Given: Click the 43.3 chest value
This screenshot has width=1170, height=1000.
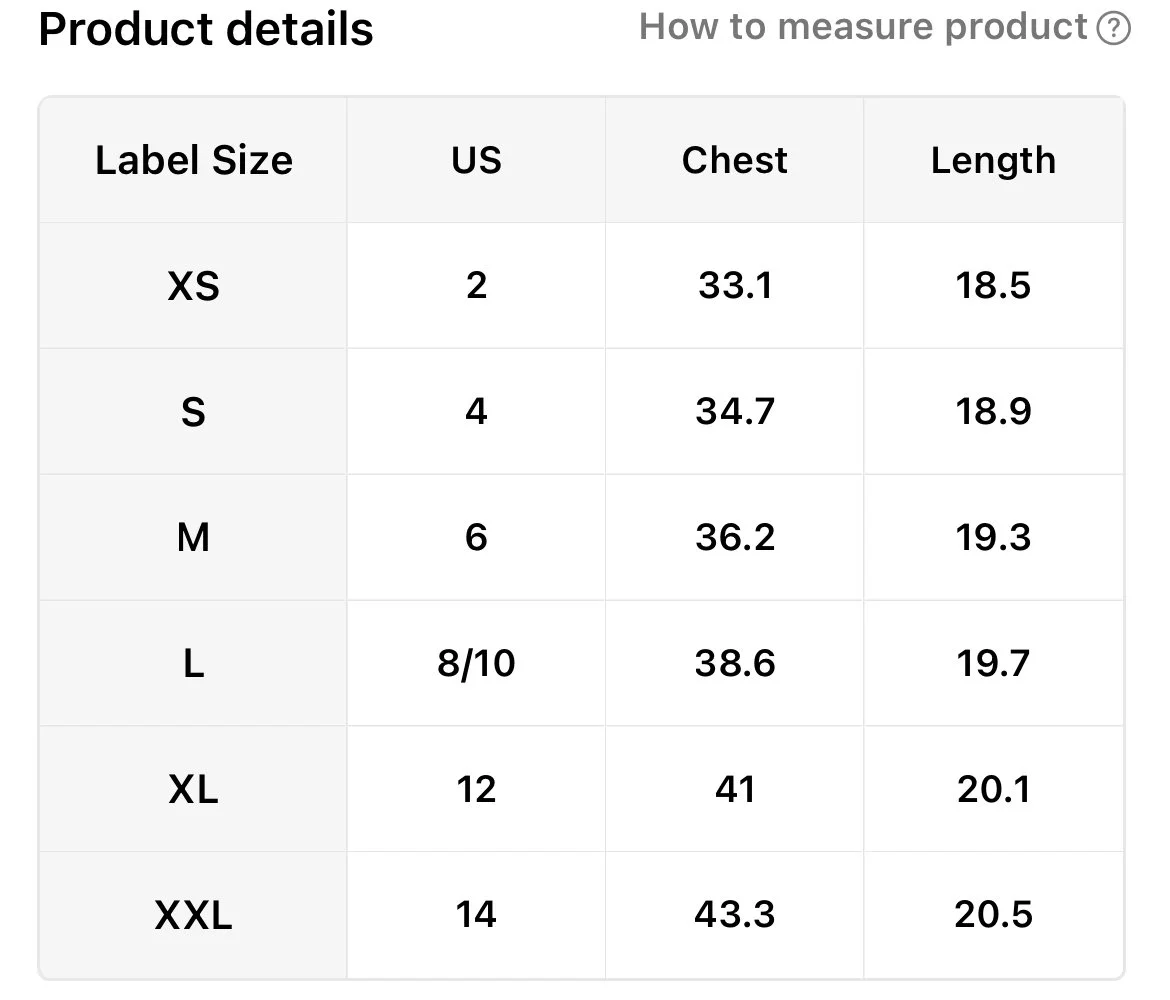Looking at the screenshot, I should [x=734, y=915].
